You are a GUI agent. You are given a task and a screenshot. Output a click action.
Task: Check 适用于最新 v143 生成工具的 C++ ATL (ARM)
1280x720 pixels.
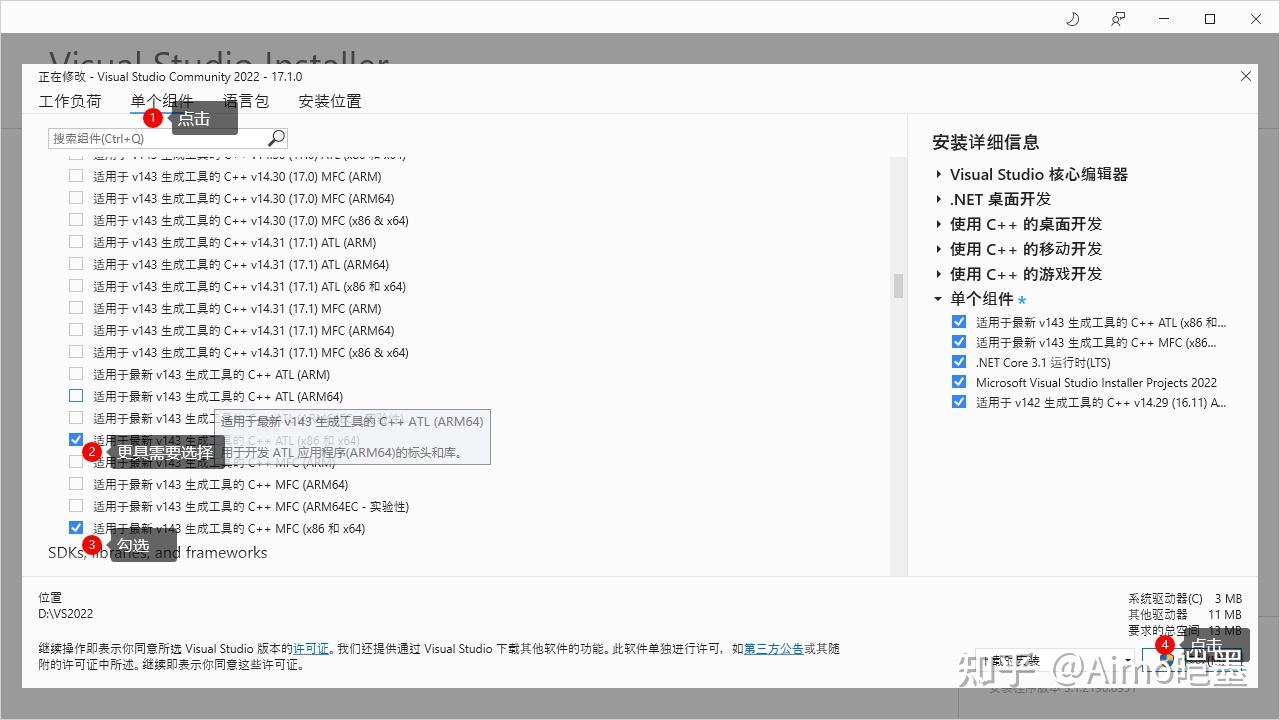(75, 374)
